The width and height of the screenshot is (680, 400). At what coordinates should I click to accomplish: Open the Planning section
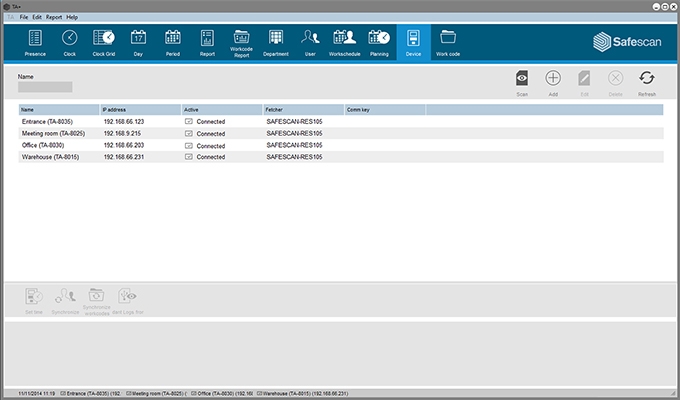(378, 42)
